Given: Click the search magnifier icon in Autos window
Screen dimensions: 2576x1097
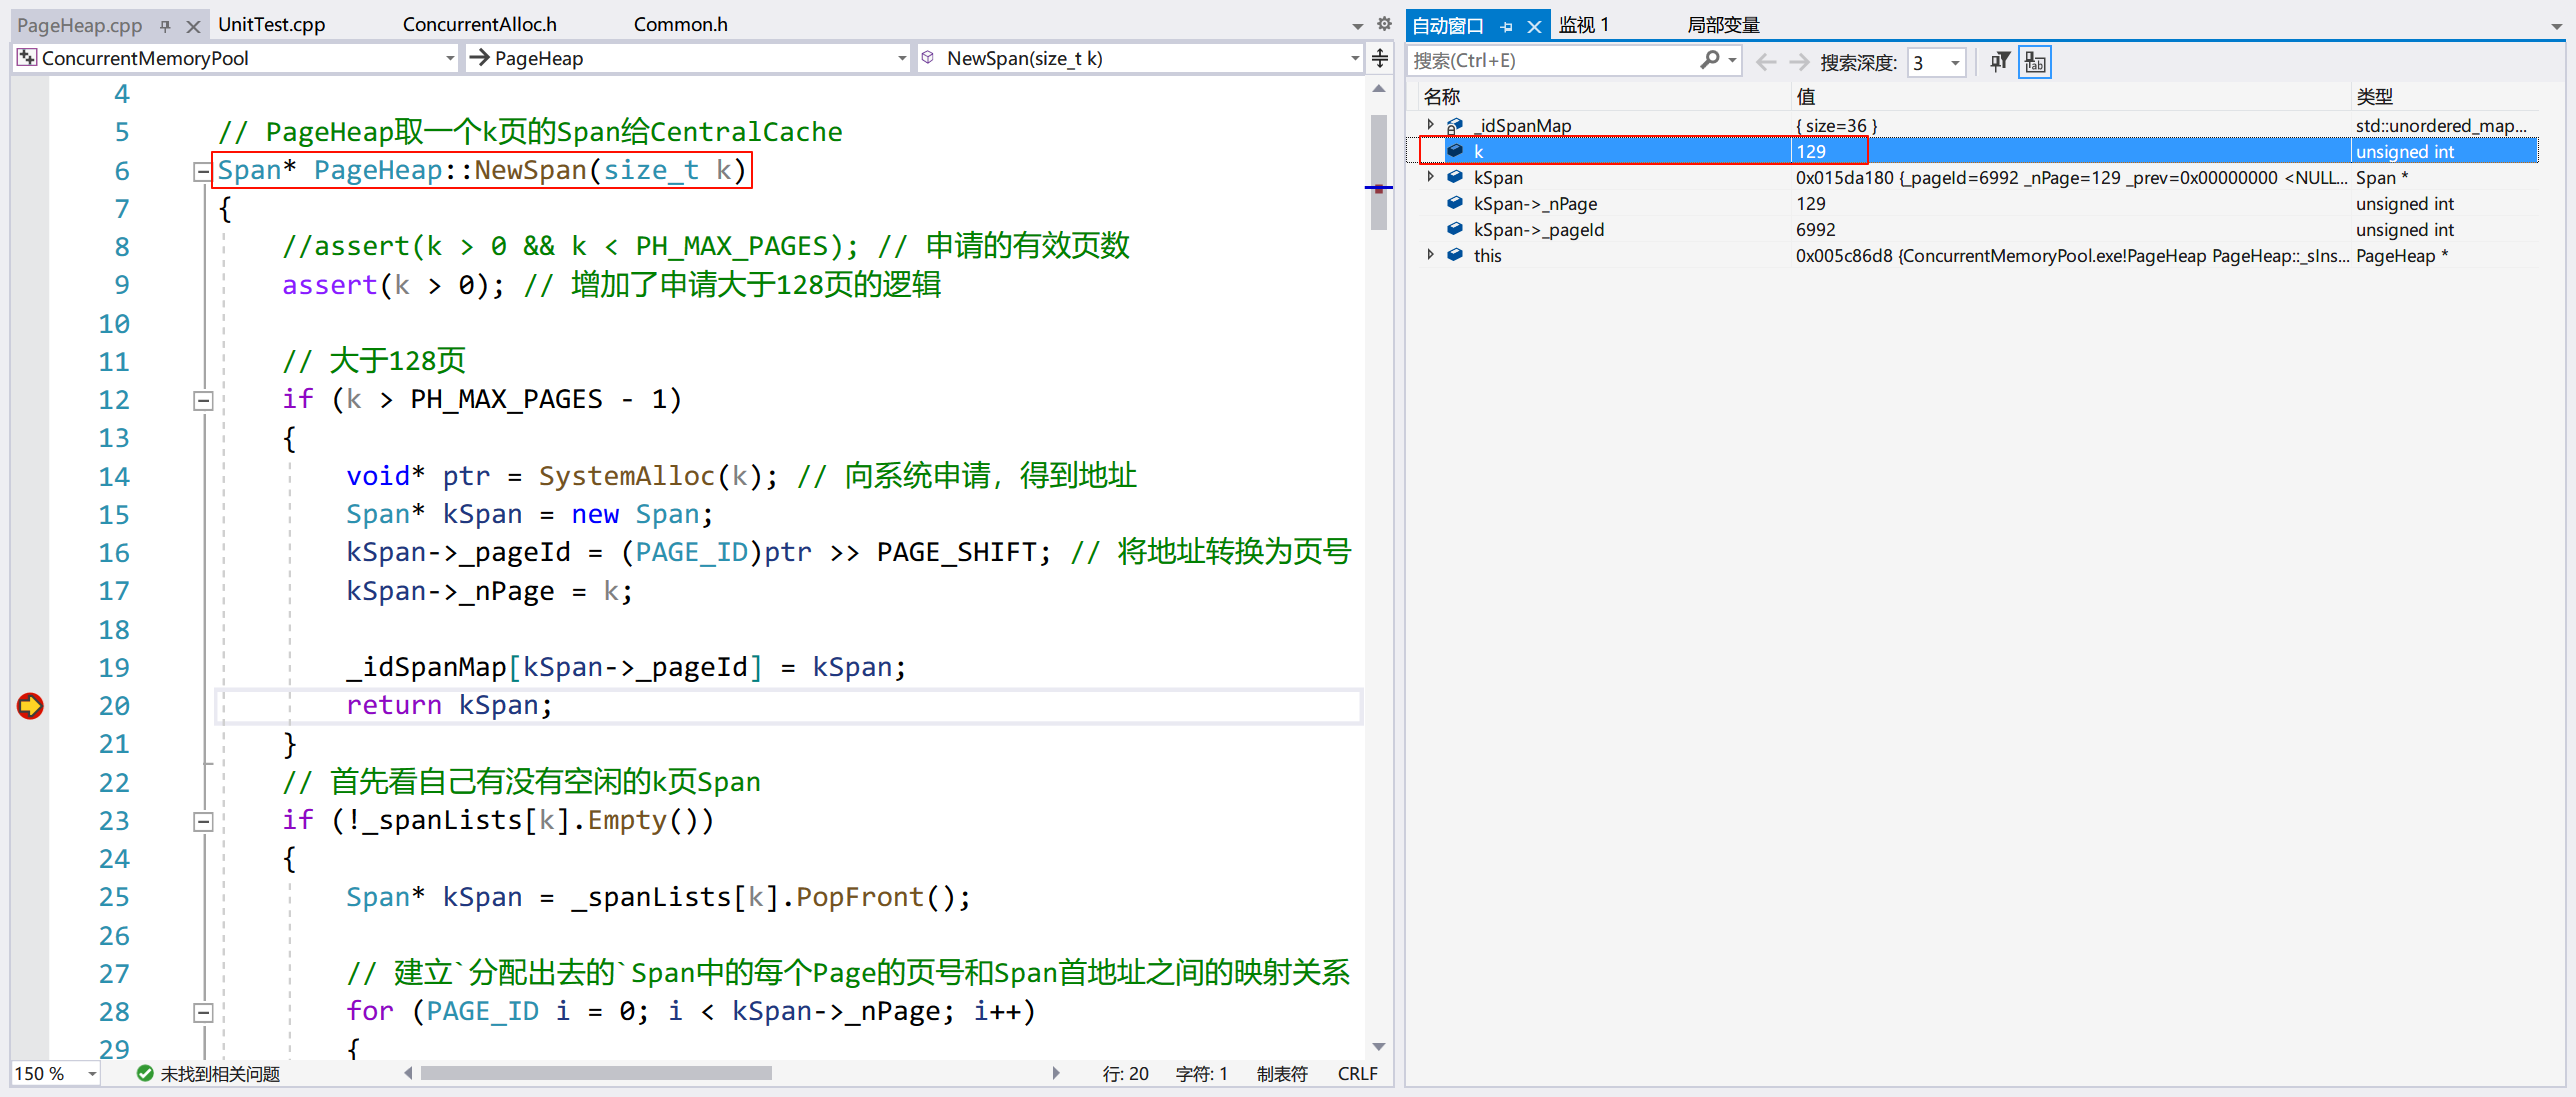Looking at the screenshot, I should [x=1710, y=61].
